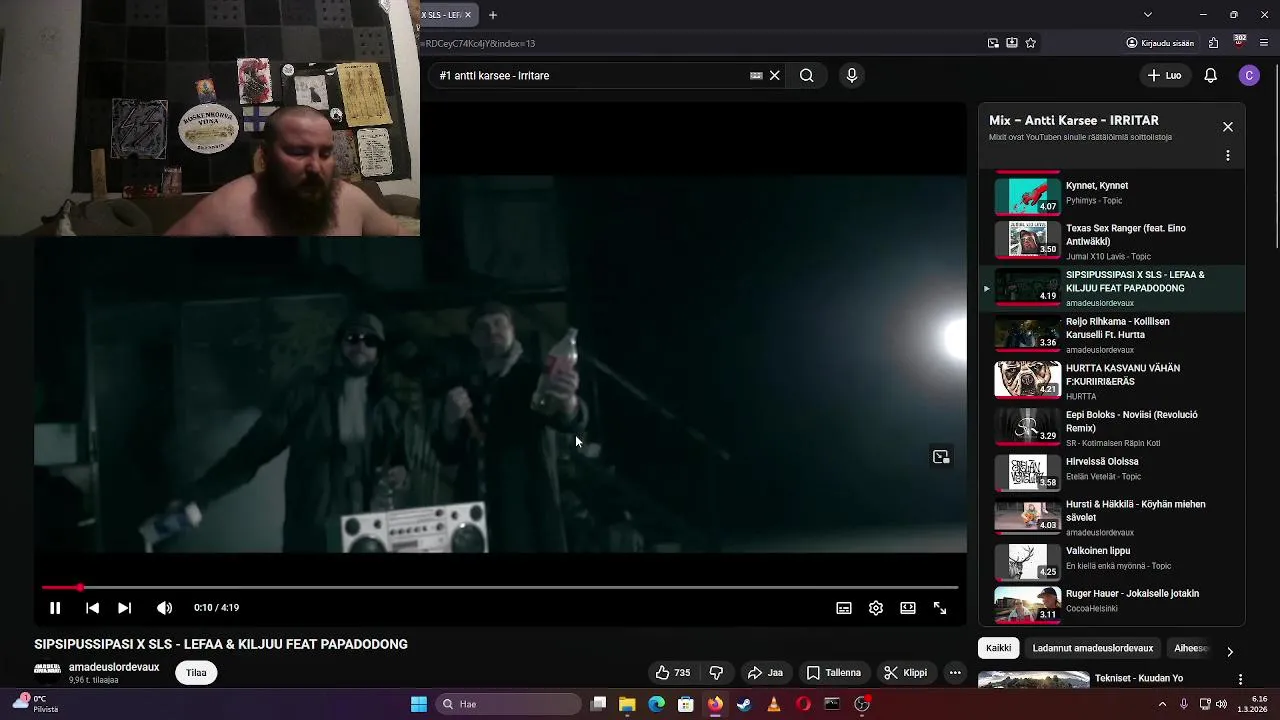Open the browser extensions puzzle icon

pos(1214,43)
